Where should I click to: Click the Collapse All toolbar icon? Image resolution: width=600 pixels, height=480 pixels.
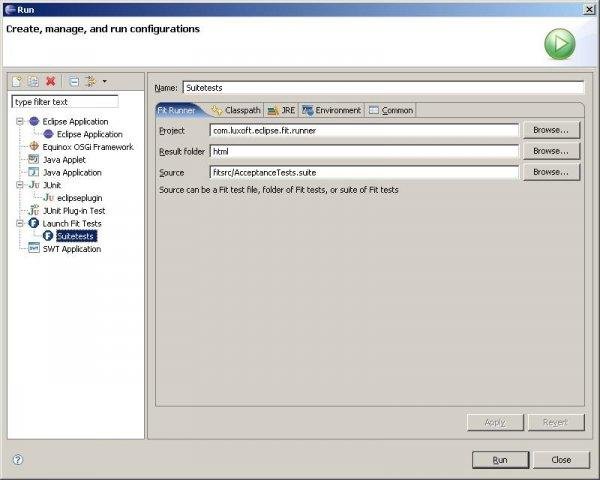click(x=73, y=81)
